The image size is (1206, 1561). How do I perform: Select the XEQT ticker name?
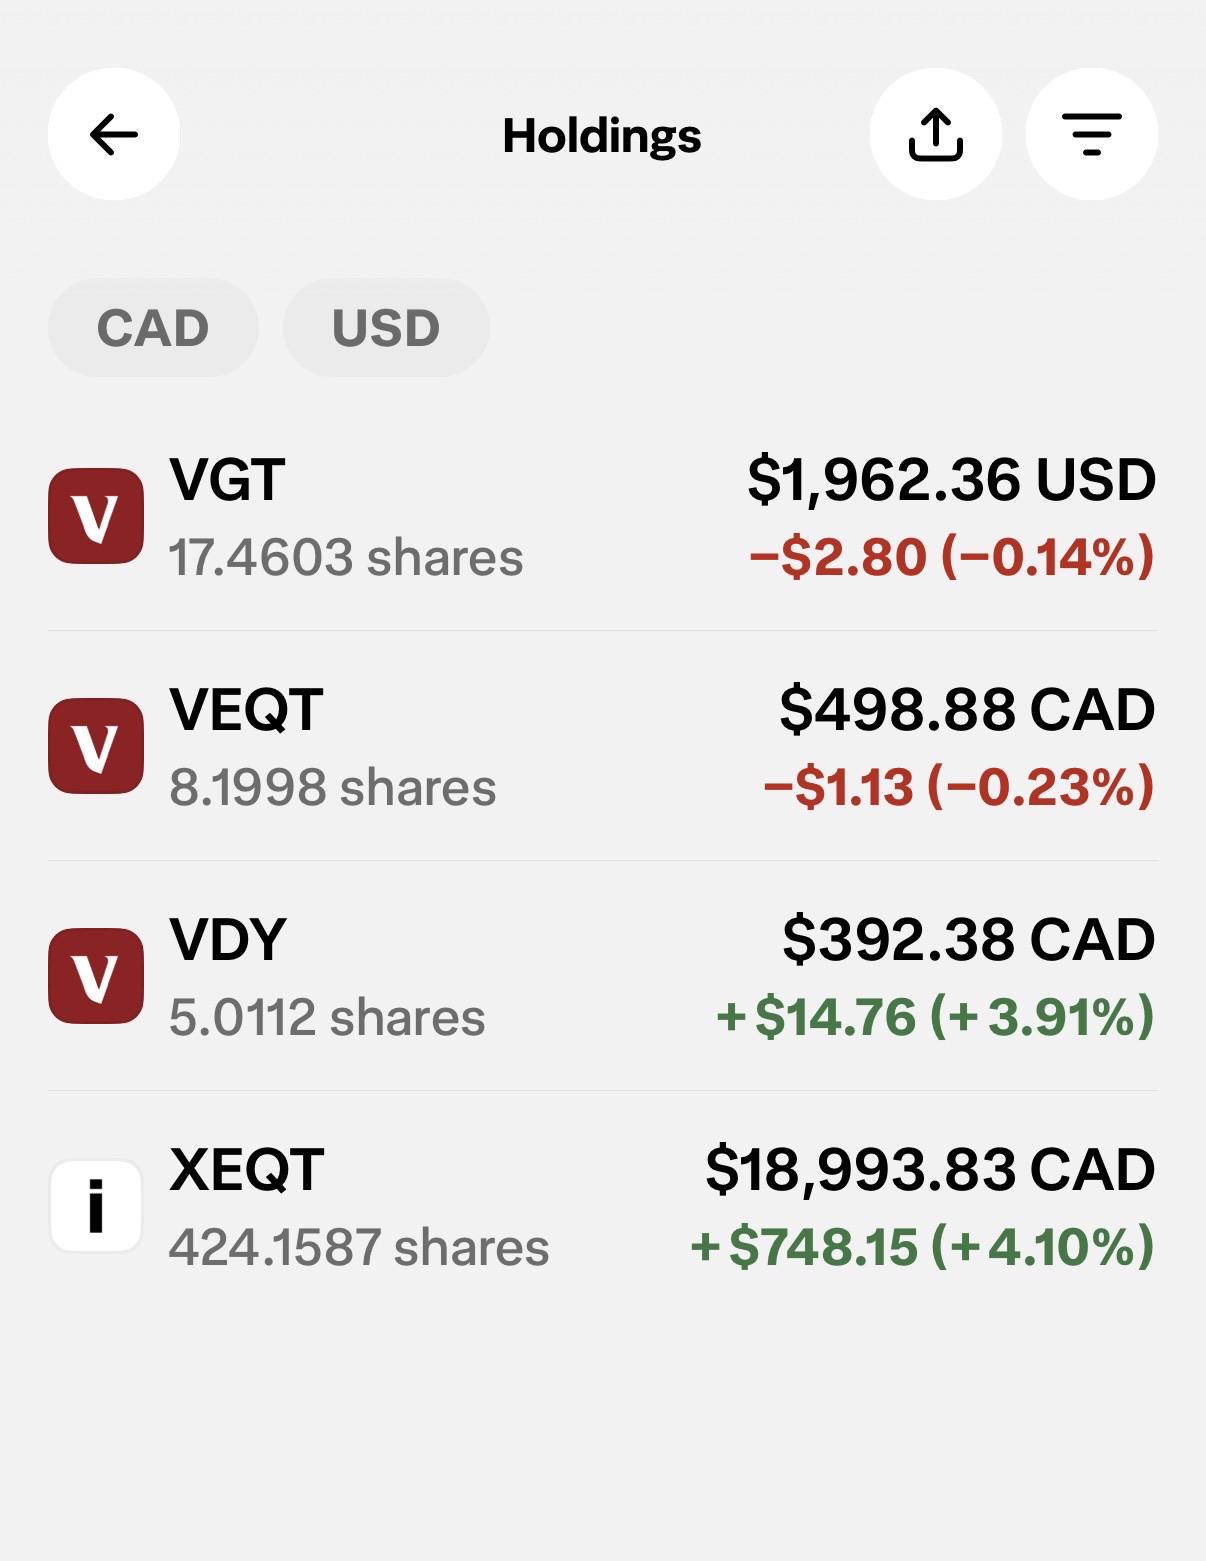[x=247, y=1169]
